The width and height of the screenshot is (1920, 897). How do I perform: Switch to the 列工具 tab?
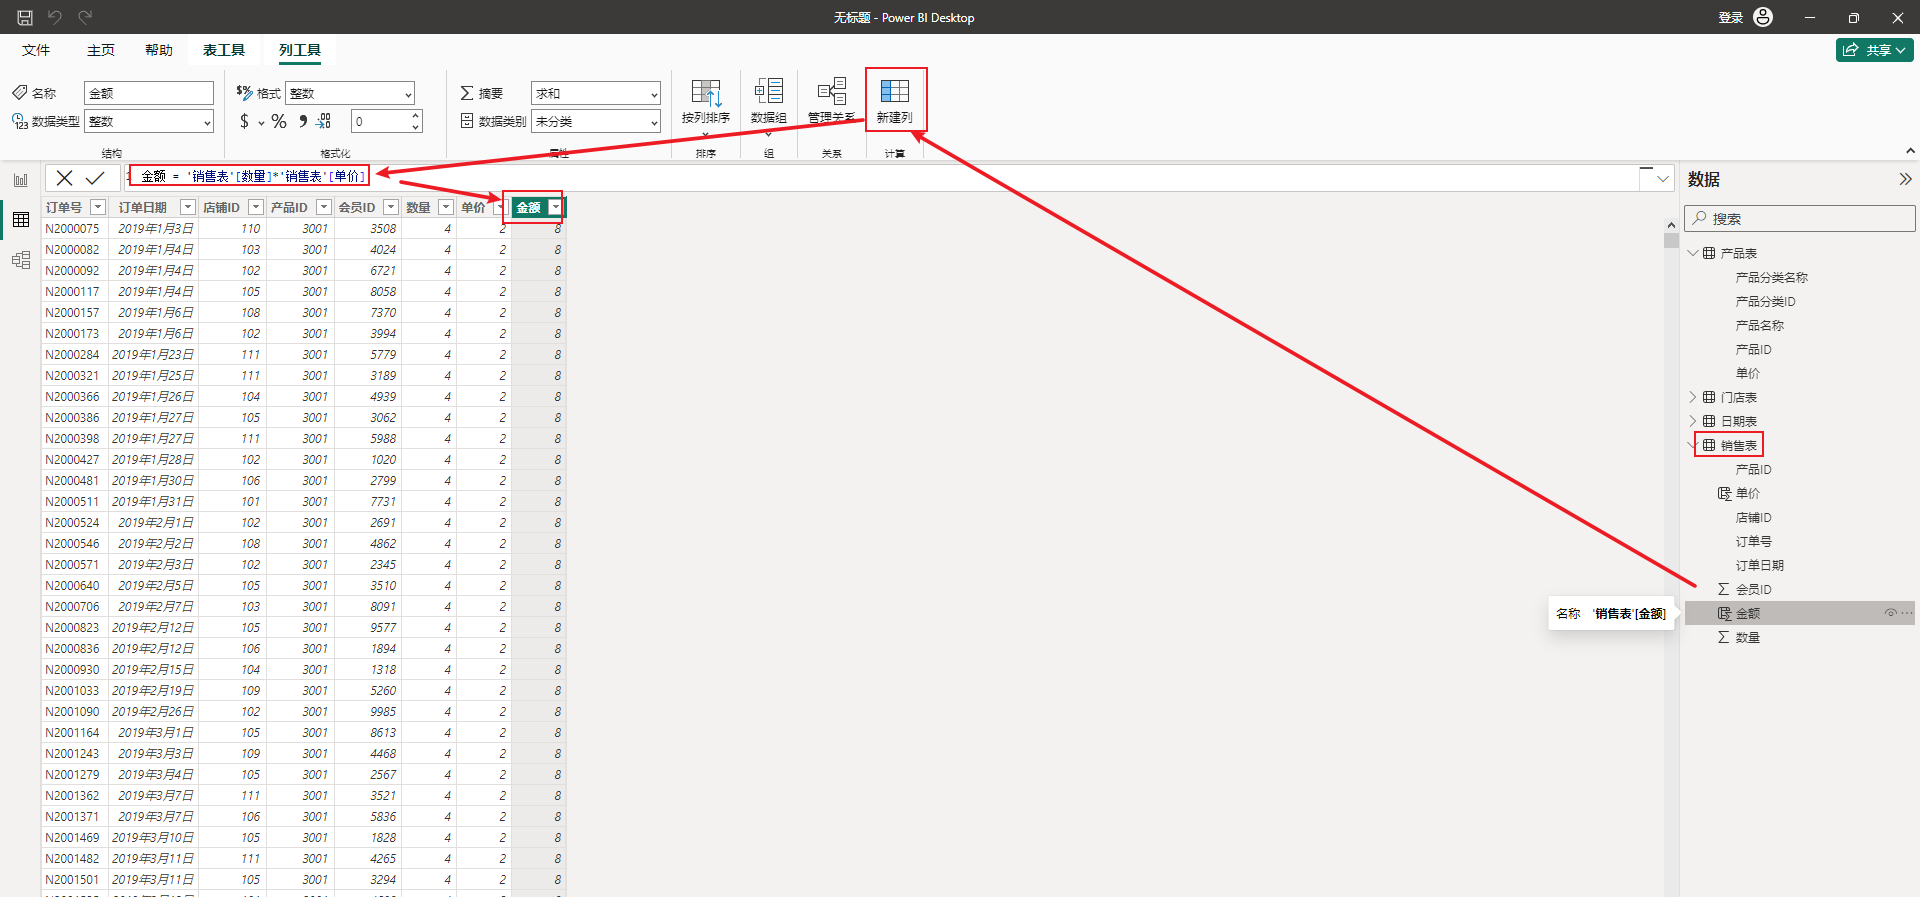[300, 50]
